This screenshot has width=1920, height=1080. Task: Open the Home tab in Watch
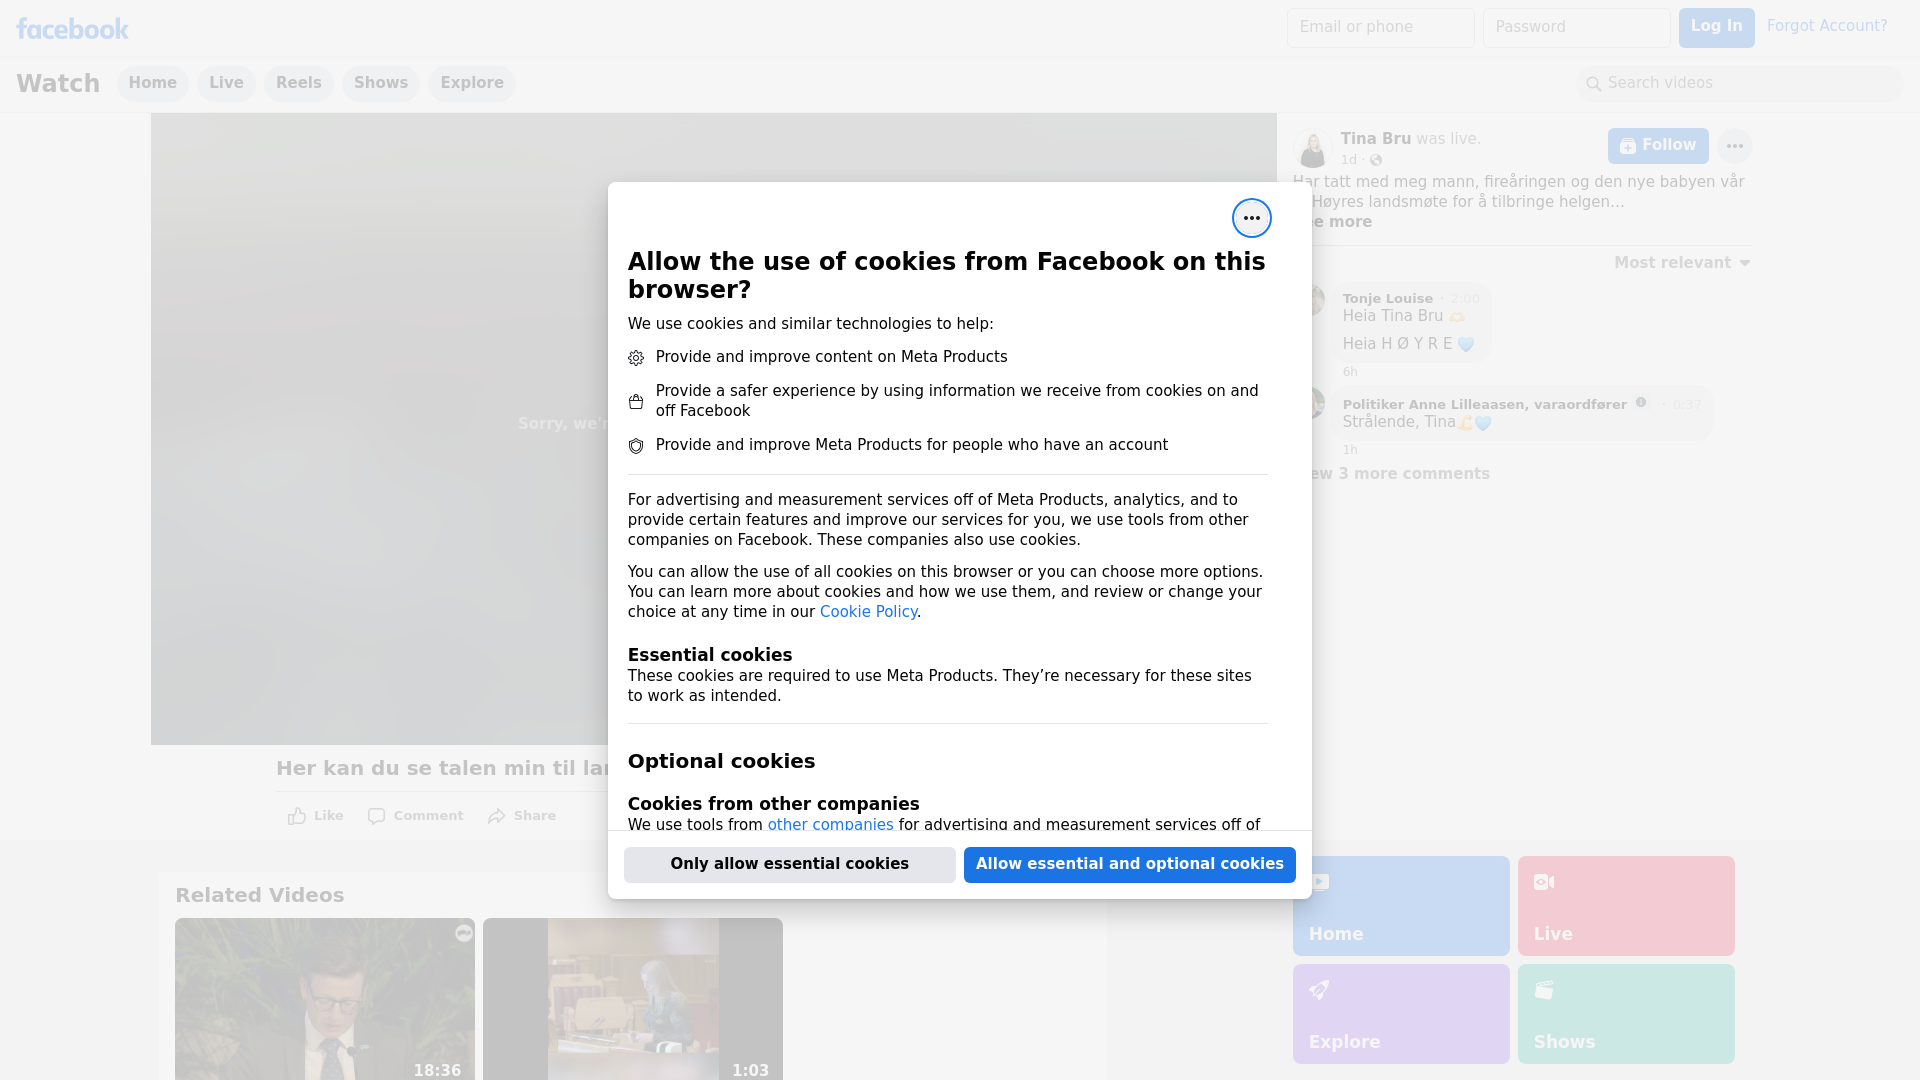pyautogui.click(x=152, y=83)
